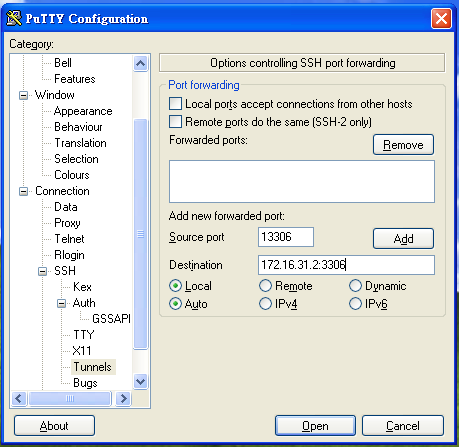
Task: Select the IPv4 radio button
Action: tap(265, 304)
